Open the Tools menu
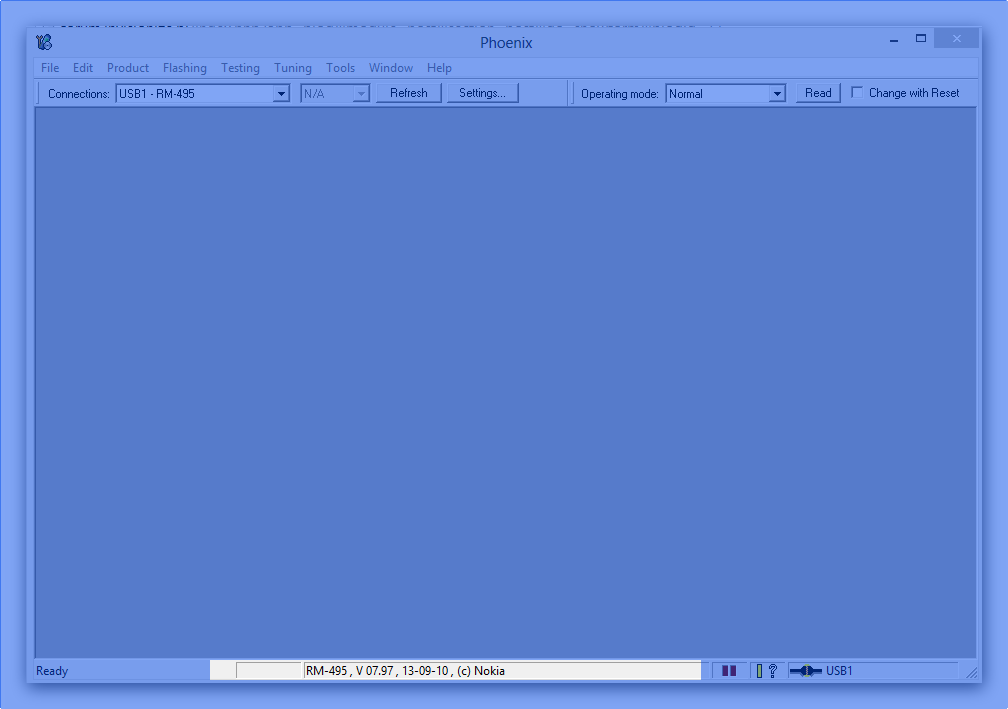 point(340,68)
